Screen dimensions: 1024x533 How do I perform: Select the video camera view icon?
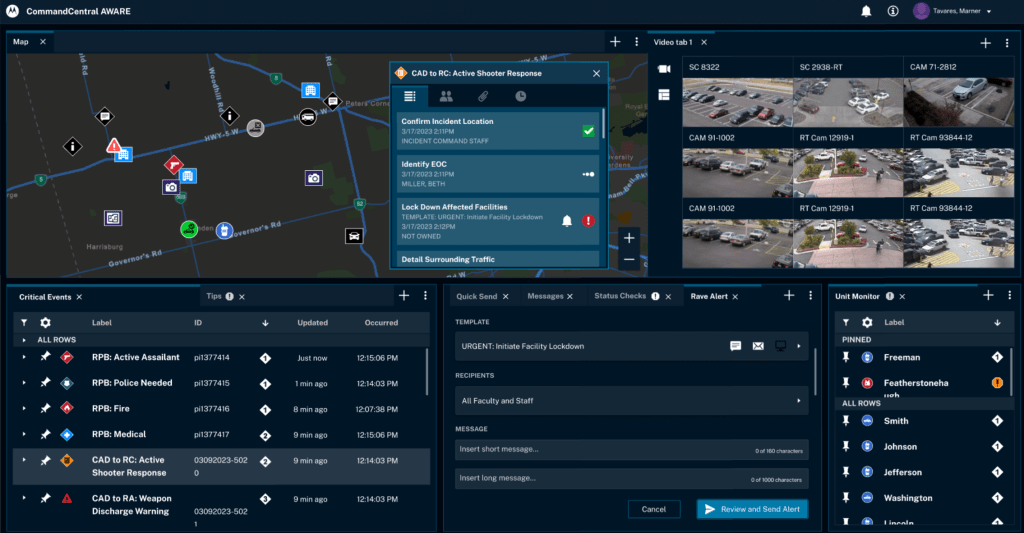(x=663, y=69)
